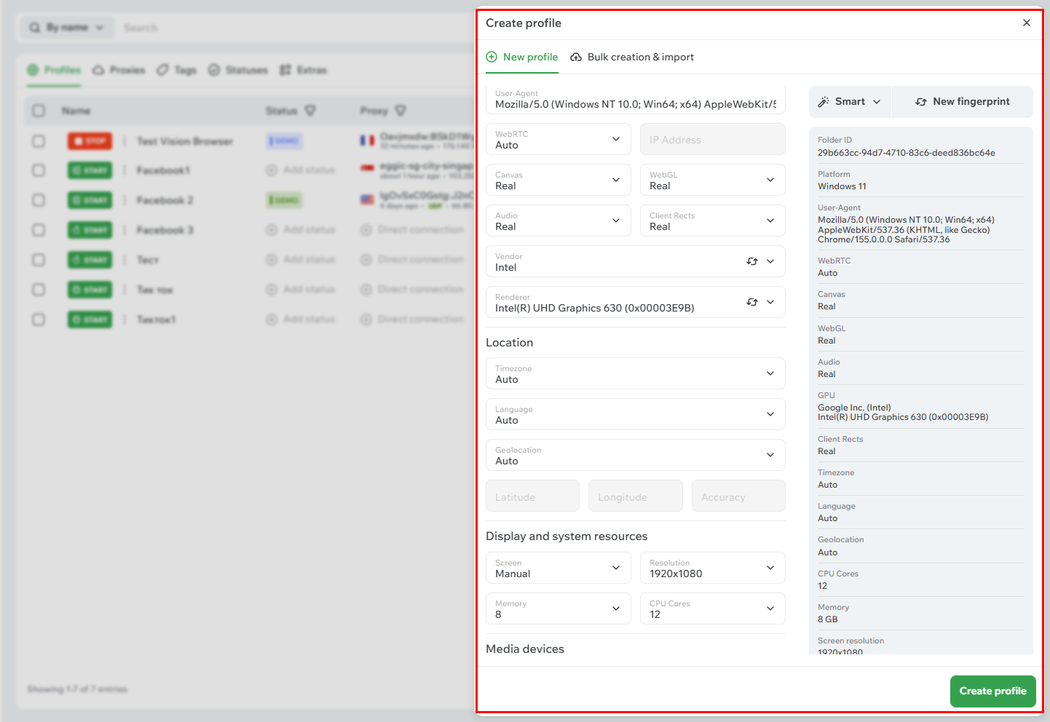Add status for Facebook1 row
Viewport: 1050px width, 722px height.
[x=301, y=170]
